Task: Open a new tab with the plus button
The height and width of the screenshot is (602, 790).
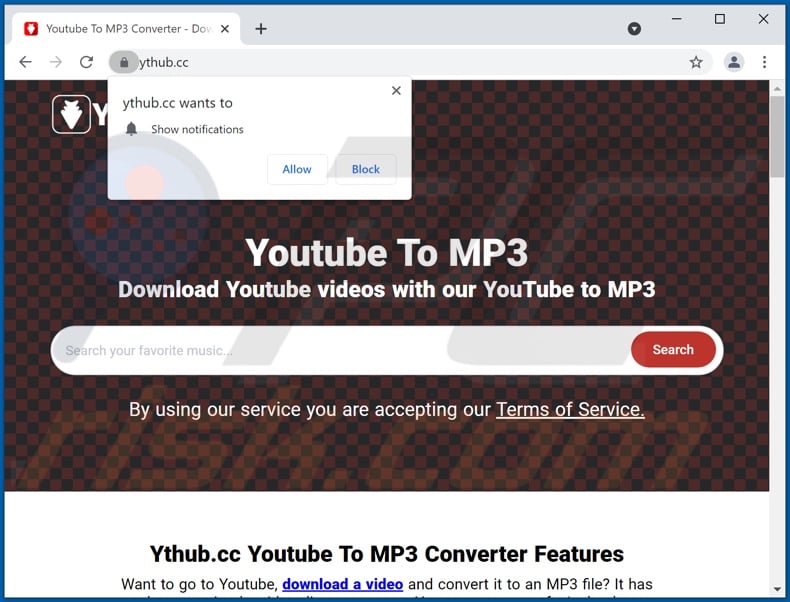Action: click(x=261, y=29)
